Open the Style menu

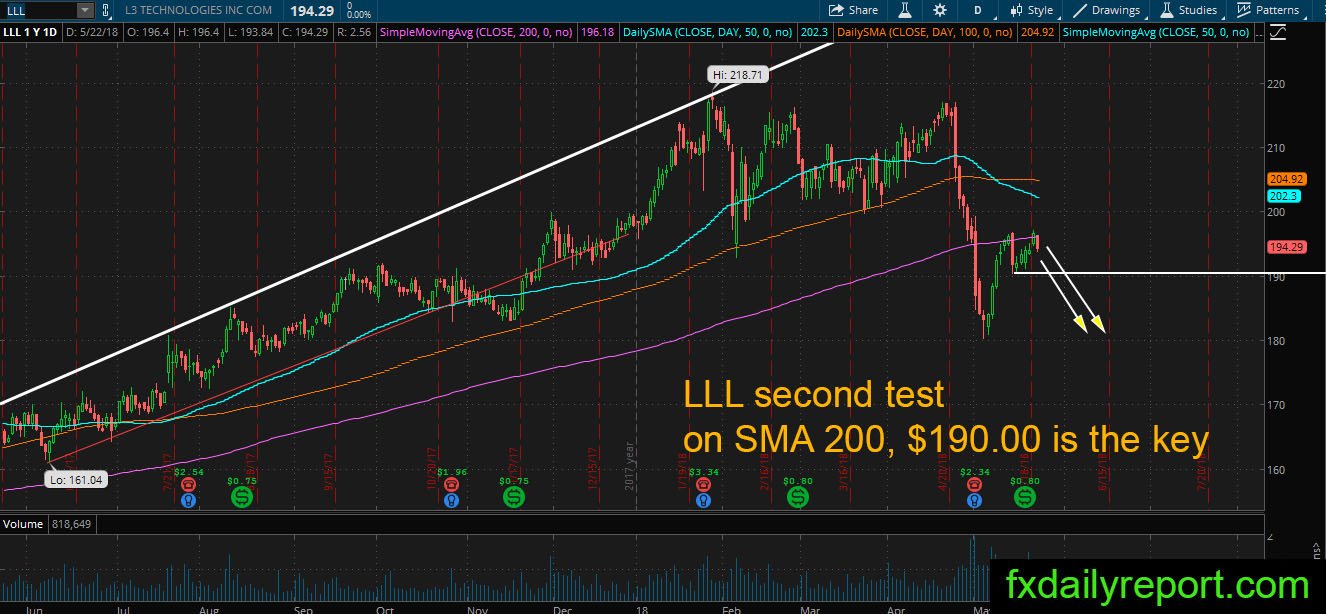click(x=1032, y=10)
